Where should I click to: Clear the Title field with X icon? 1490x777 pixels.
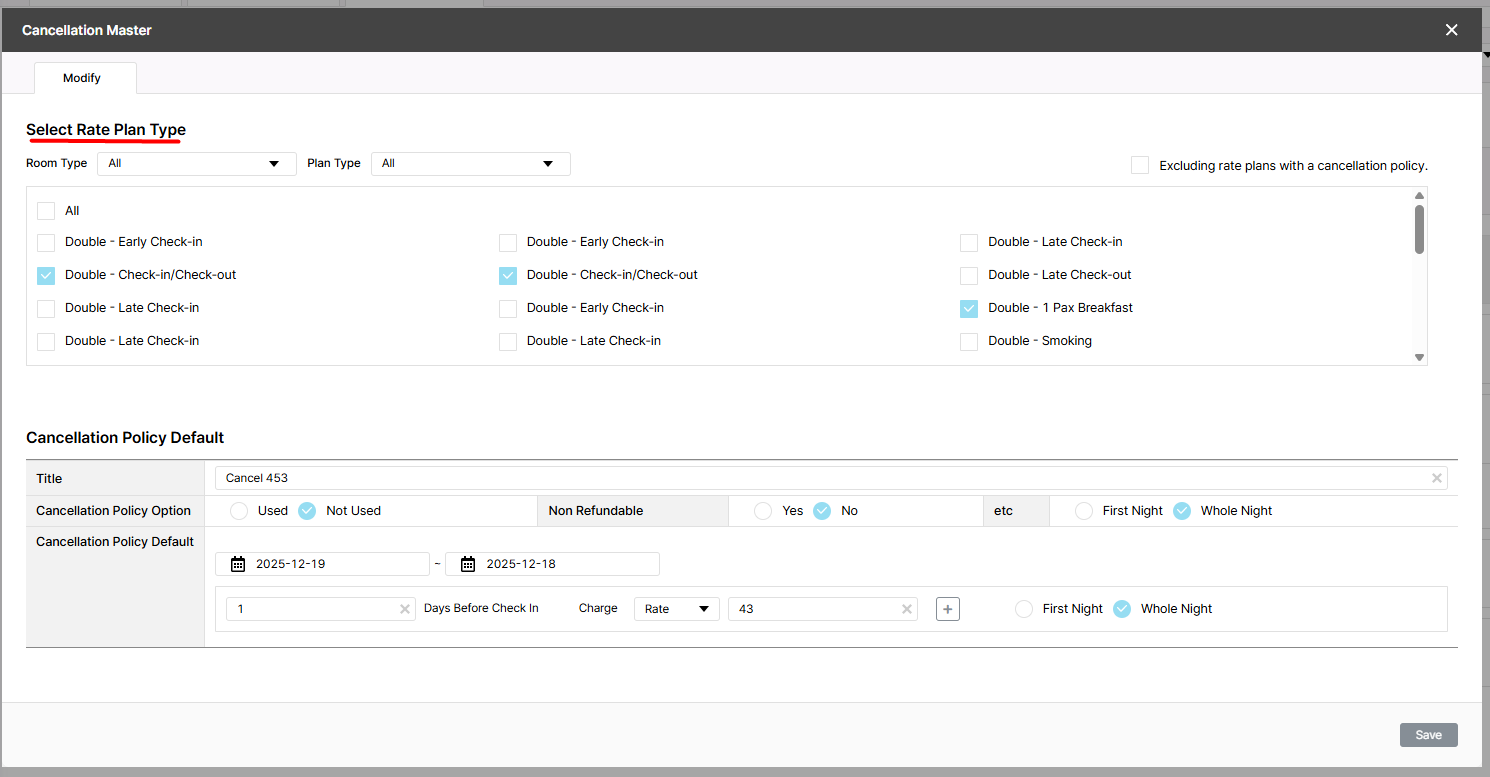(1437, 478)
